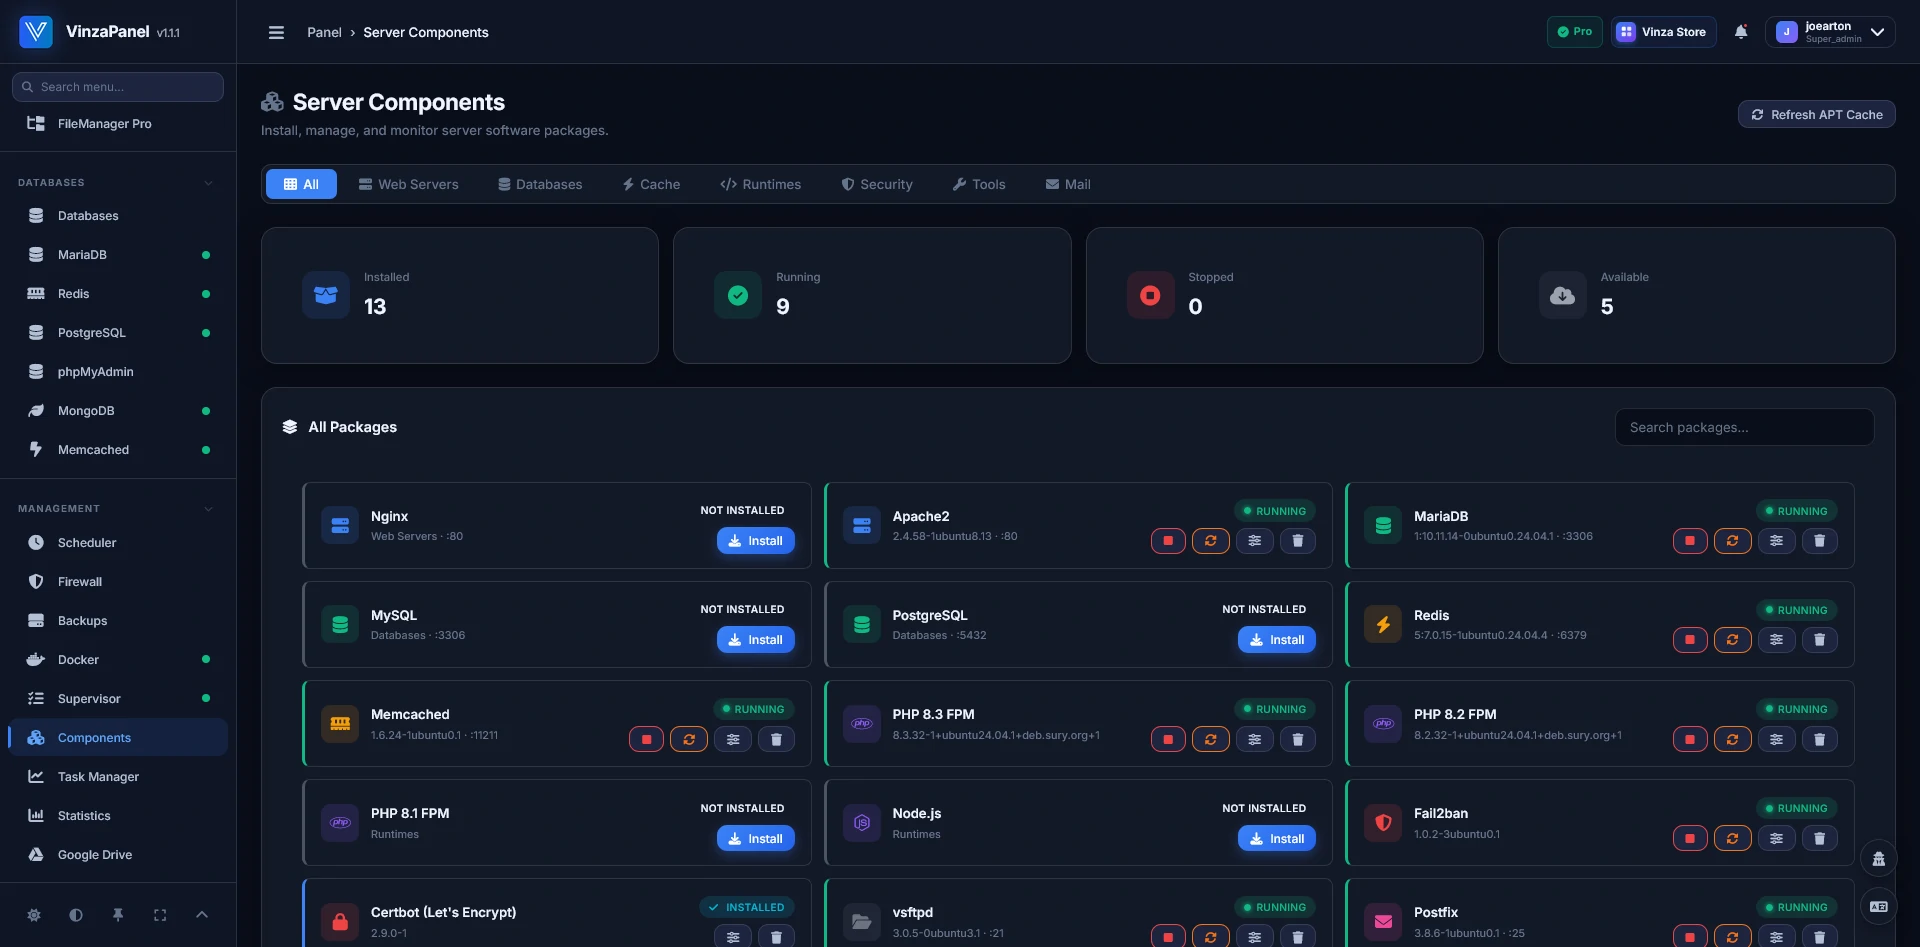Focus the Search packages field
The height and width of the screenshot is (947, 1920).
tap(1744, 427)
